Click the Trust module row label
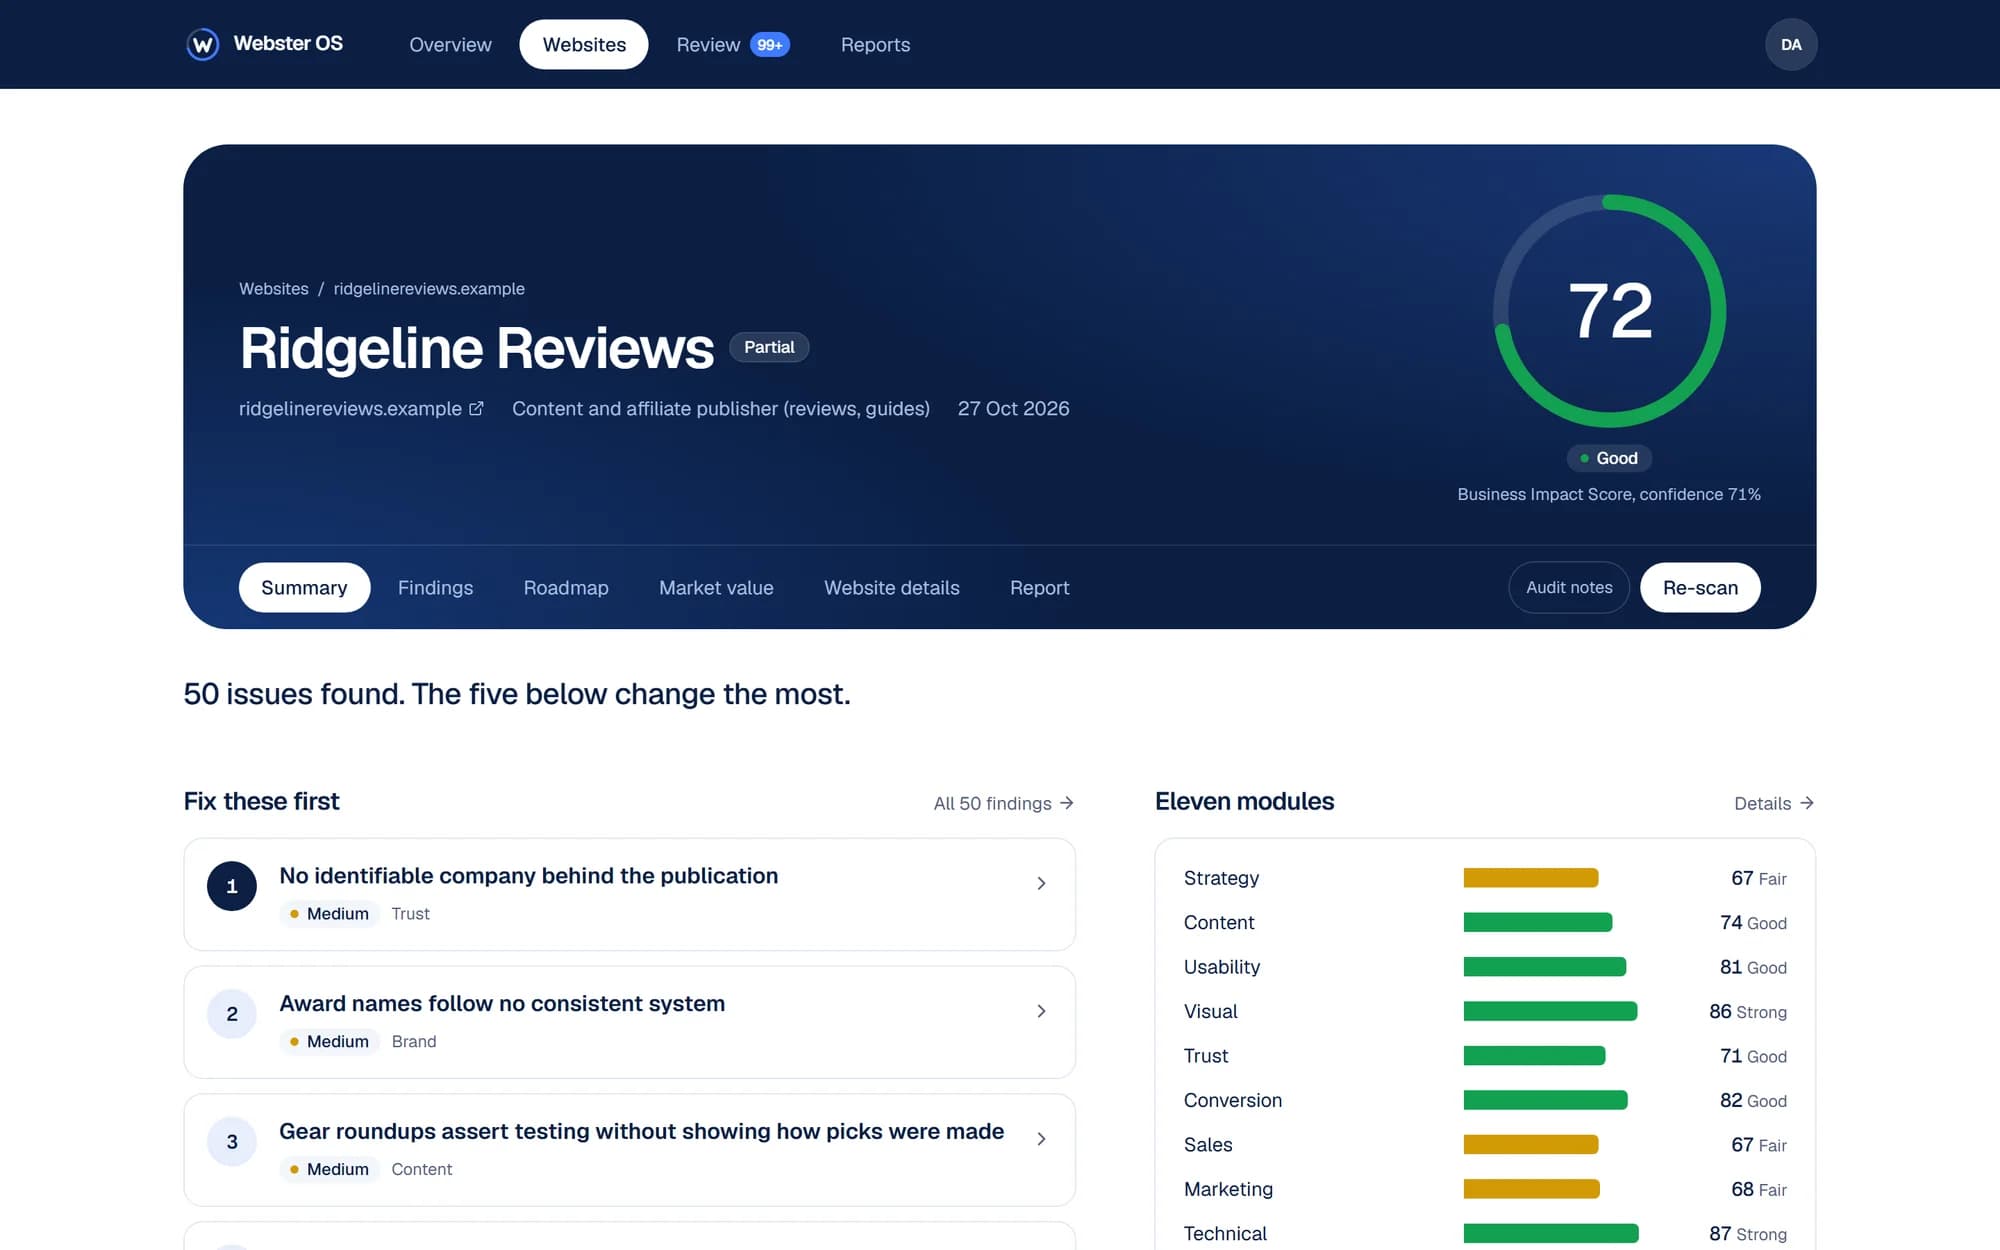 point(1206,1056)
